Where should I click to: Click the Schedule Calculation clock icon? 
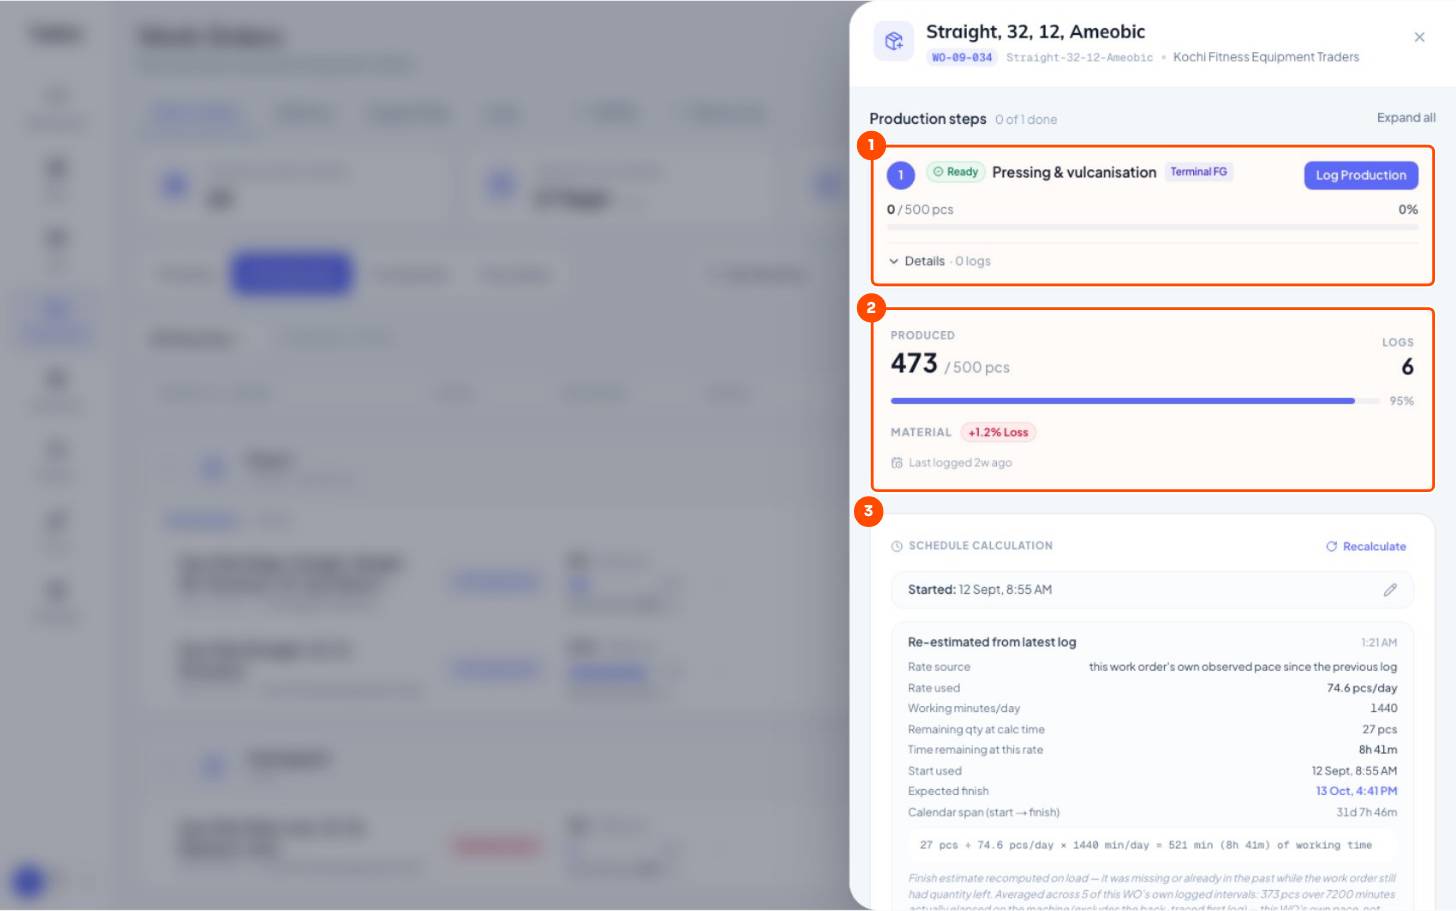tap(897, 546)
